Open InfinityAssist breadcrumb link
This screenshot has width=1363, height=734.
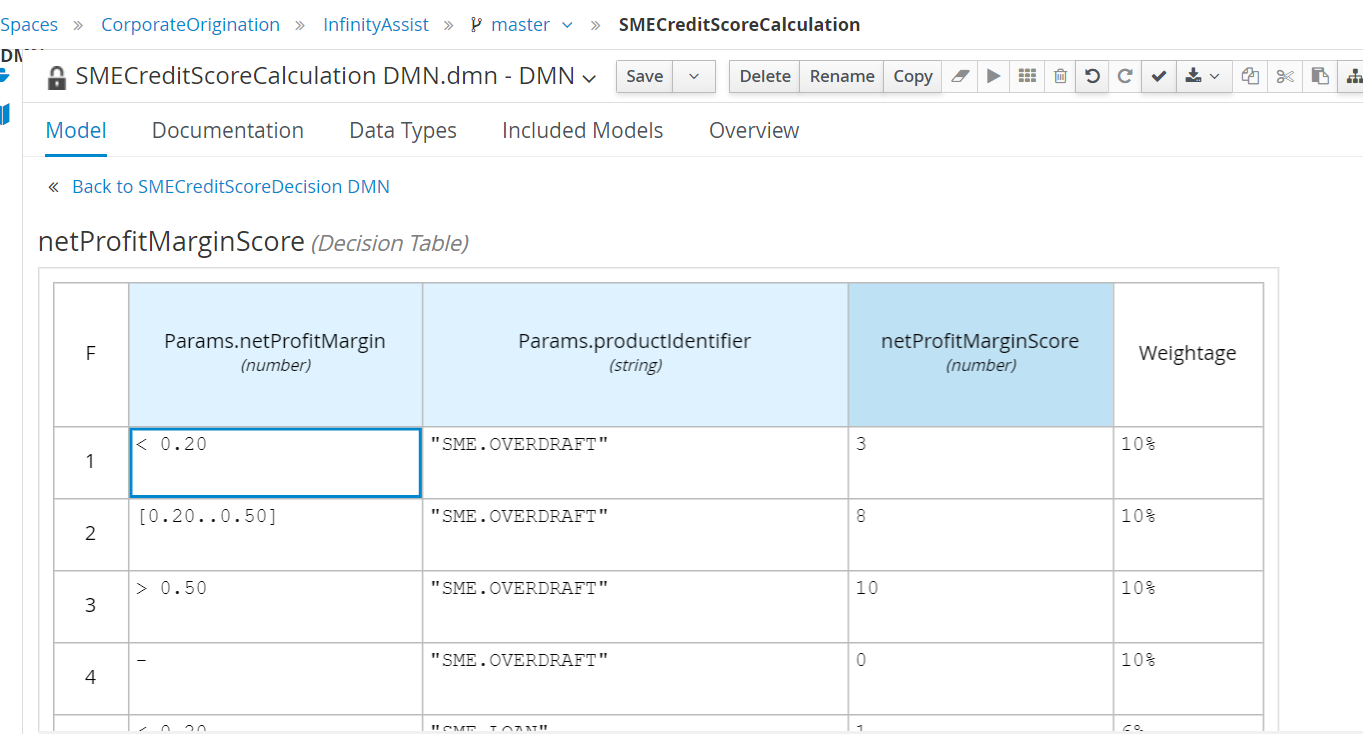pos(376,25)
